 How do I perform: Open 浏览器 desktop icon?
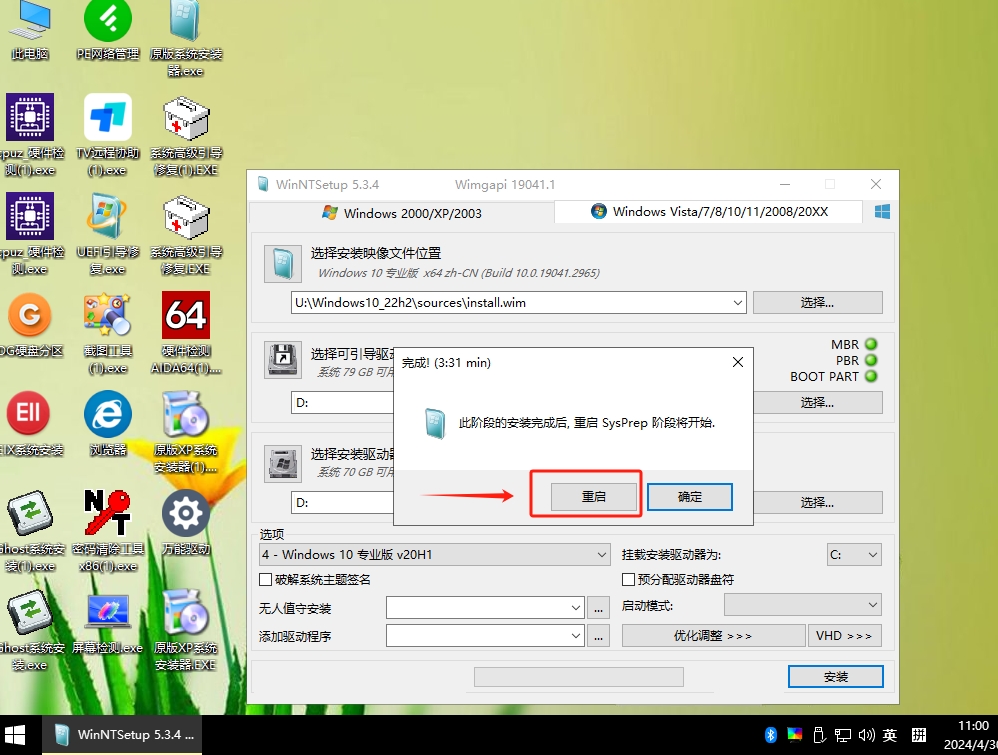pos(108,424)
